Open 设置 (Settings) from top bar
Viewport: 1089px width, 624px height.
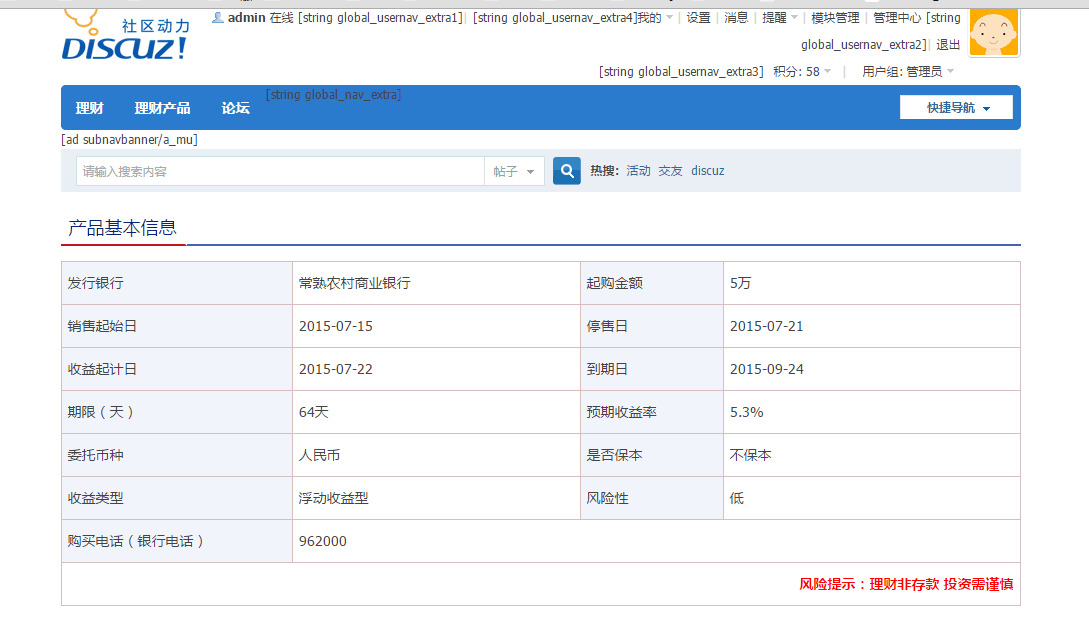697,17
